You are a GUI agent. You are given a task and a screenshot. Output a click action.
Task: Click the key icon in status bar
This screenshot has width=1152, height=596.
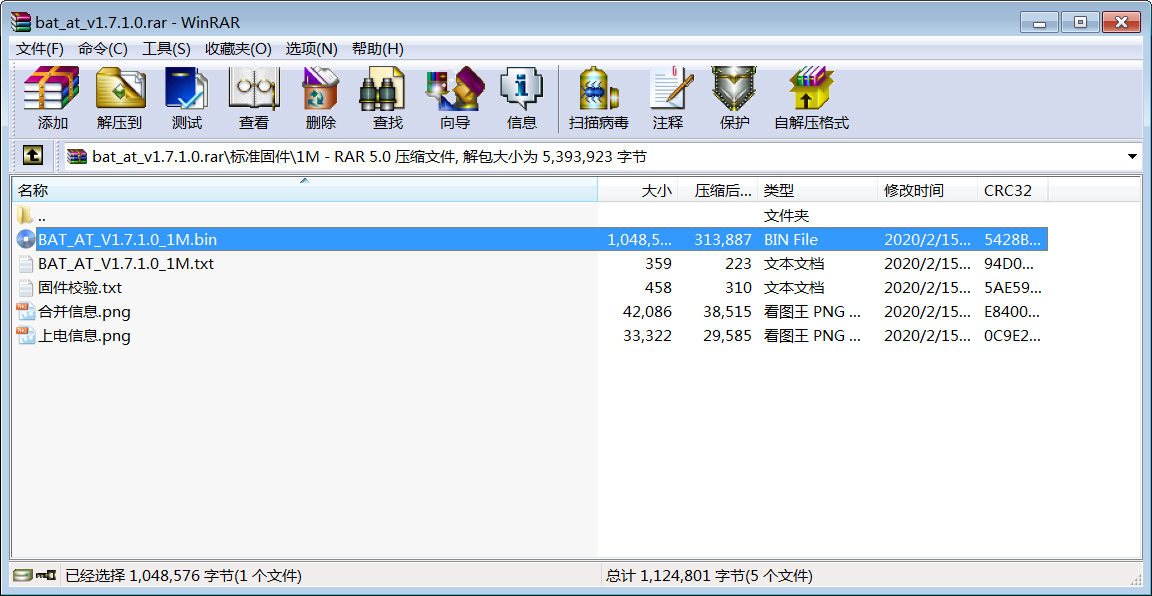tap(48, 575)
